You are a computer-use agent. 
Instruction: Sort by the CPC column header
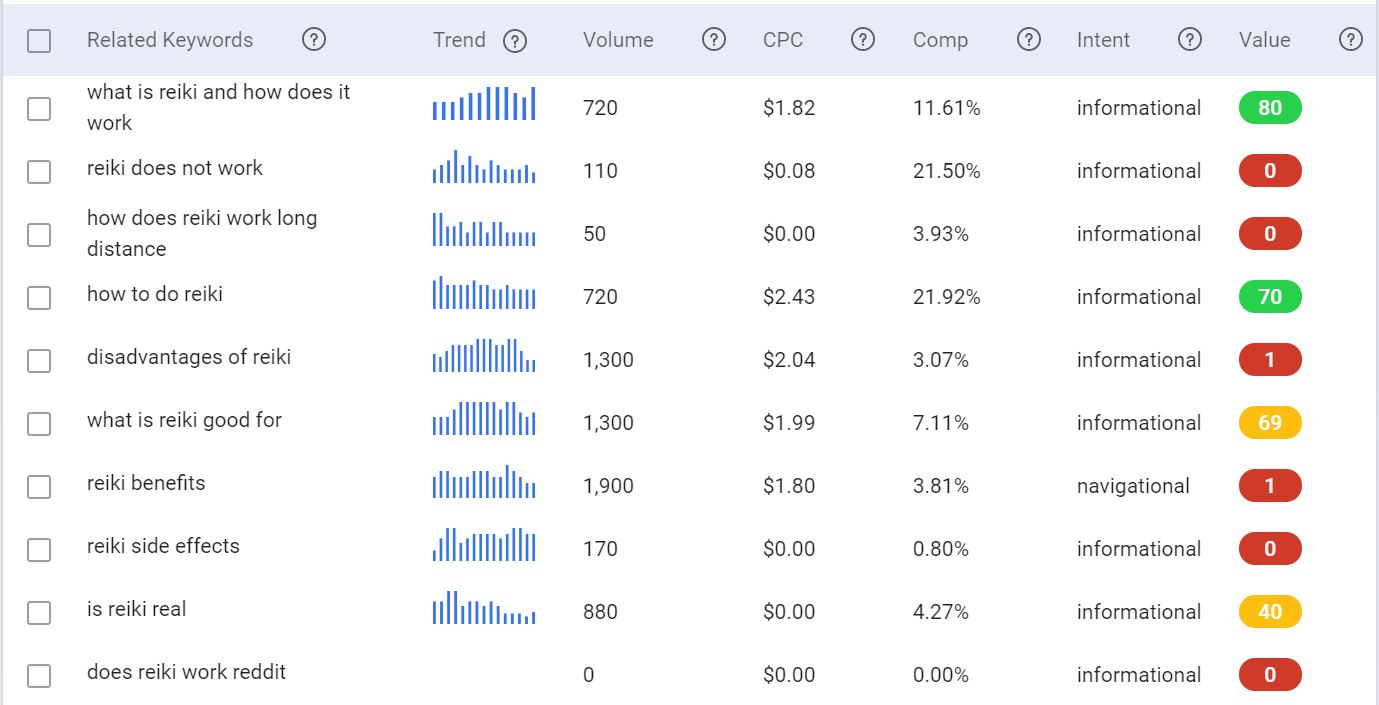pos(783,40)
